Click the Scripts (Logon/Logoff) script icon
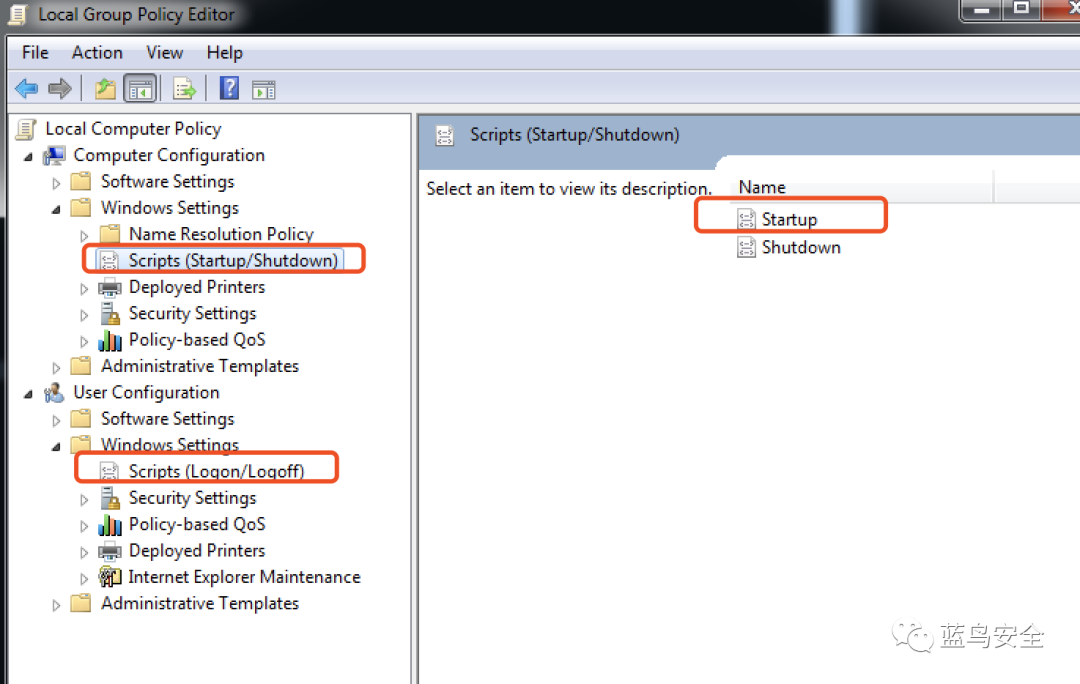Image resolution: width=1080 pixels, height=684 pixels. point(109,471)
